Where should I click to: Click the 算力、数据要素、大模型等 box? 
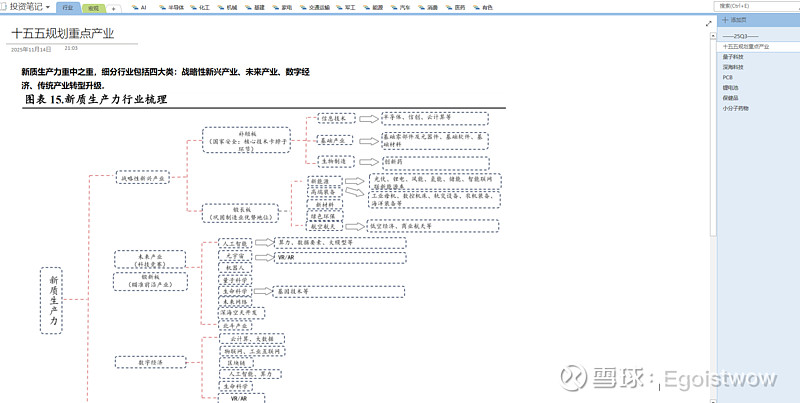coord(340,243)
